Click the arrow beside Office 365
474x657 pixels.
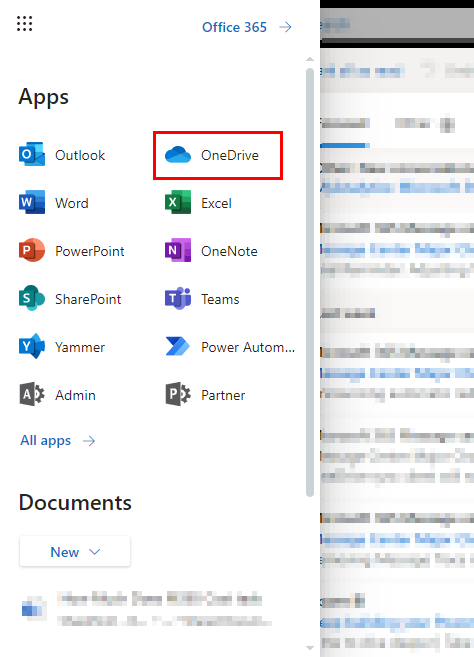[285, 27]
